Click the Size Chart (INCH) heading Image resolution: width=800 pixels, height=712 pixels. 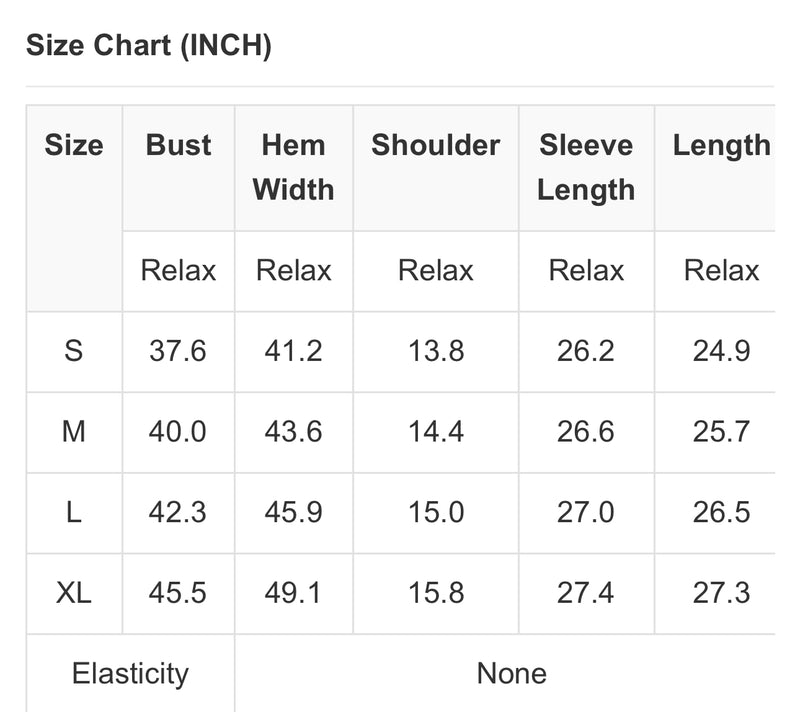(148, 45)
